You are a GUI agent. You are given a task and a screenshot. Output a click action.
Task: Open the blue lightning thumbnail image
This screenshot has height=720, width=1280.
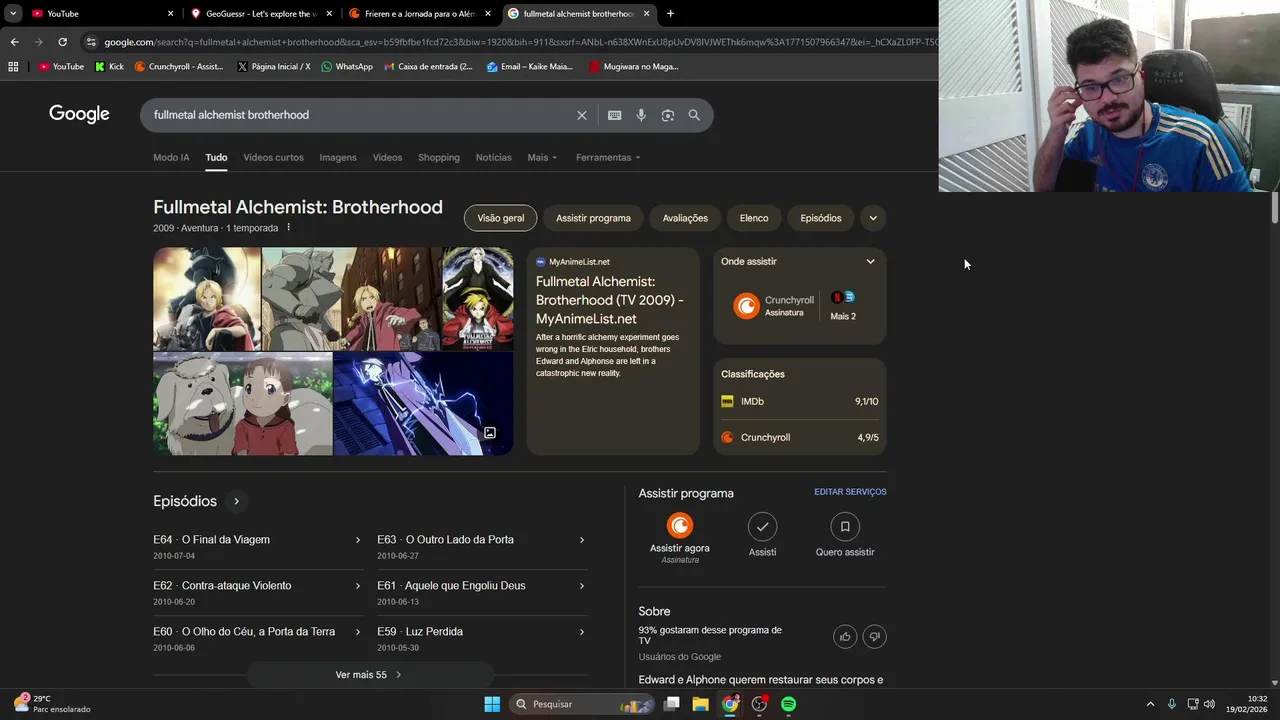pos(423,403)
